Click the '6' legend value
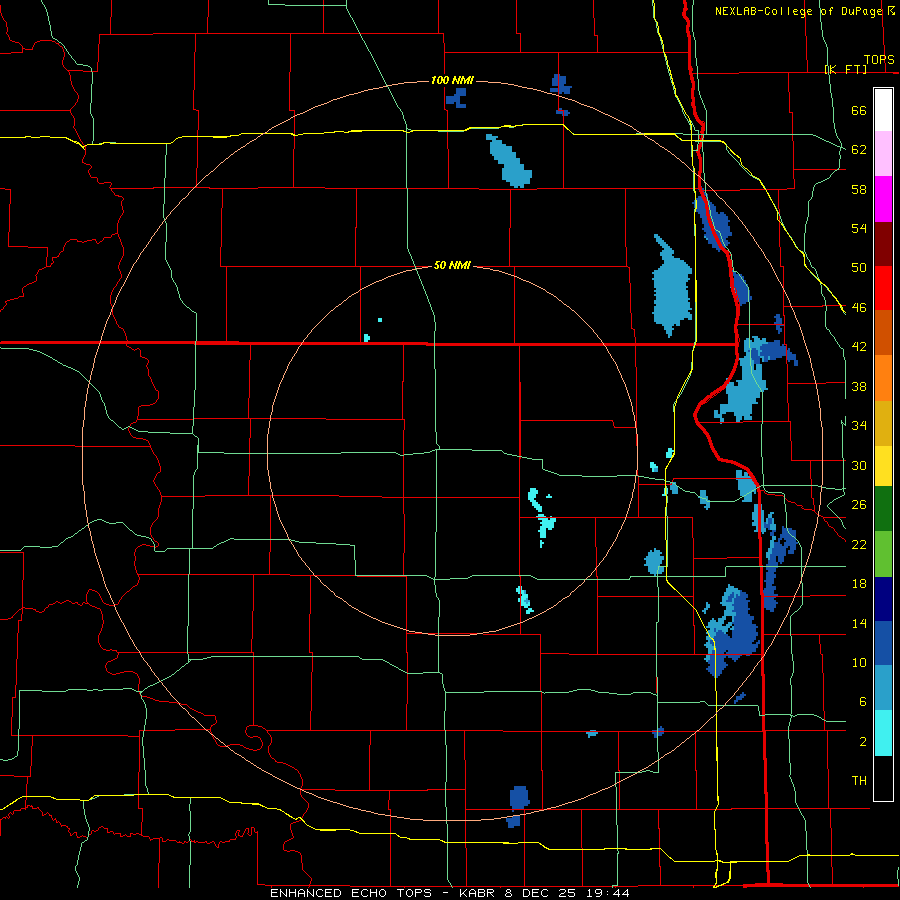Image resolution: width=900 pixels, height=900 pixels. pyautogui.click(x=862, y=702)
